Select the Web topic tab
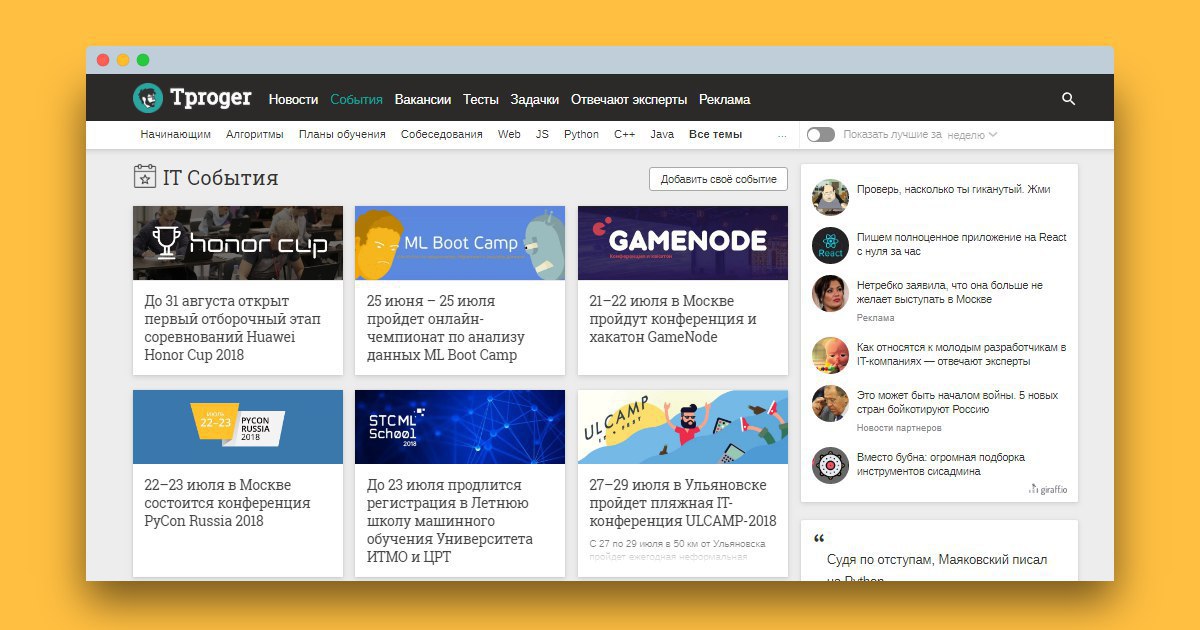The image size is (1200, 630). click(509, 134)
